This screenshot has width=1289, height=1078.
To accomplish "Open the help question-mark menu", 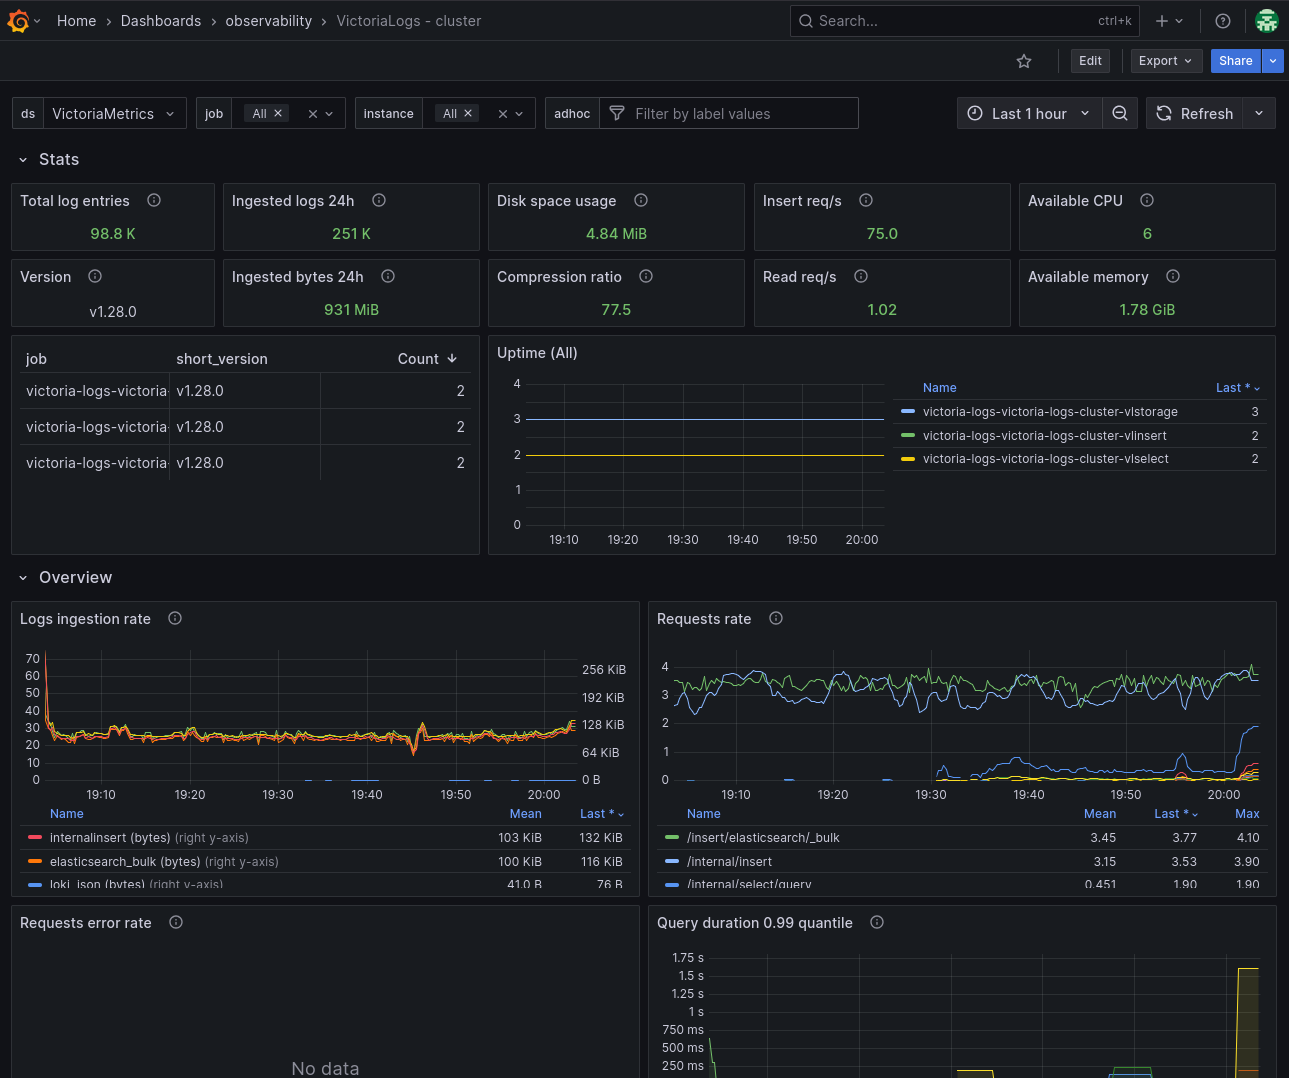I will [x=1222, y=20].
